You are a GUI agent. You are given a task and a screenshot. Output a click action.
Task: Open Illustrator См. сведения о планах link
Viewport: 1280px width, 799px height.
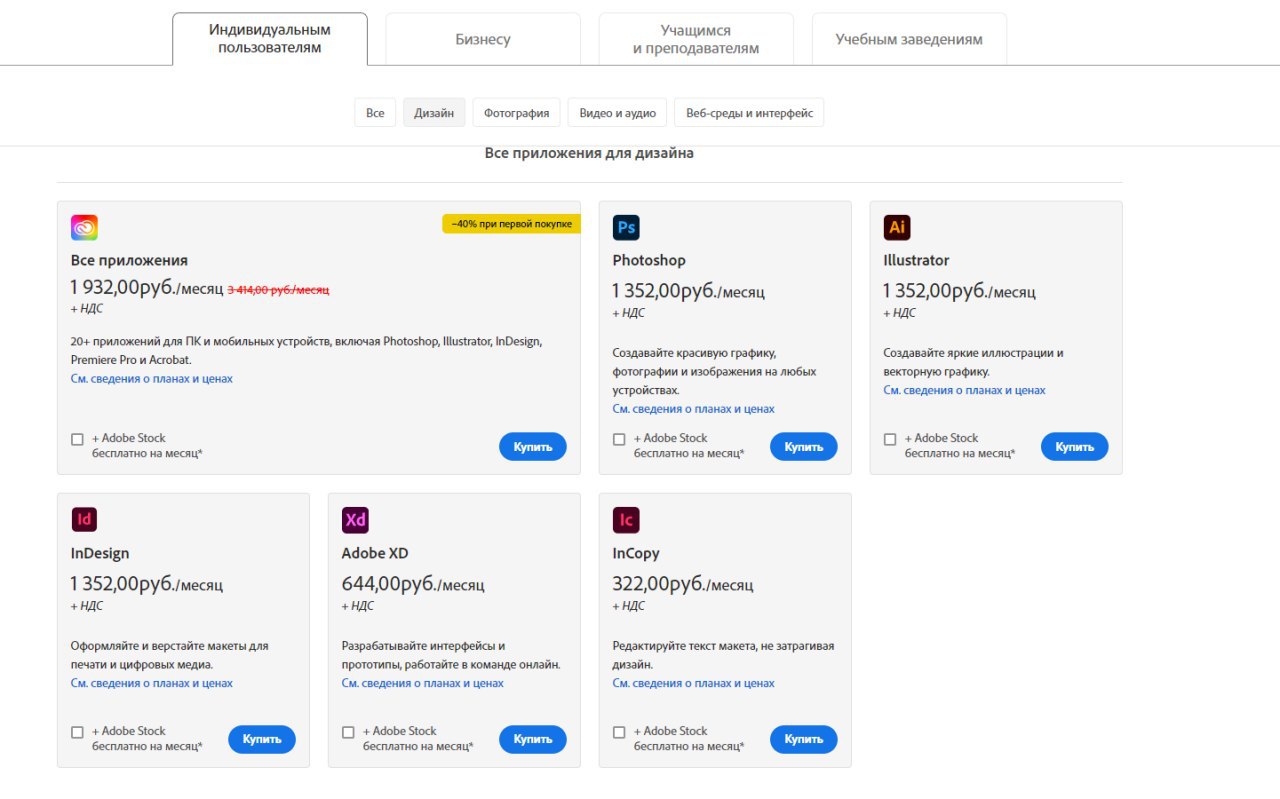coord(965,391)
